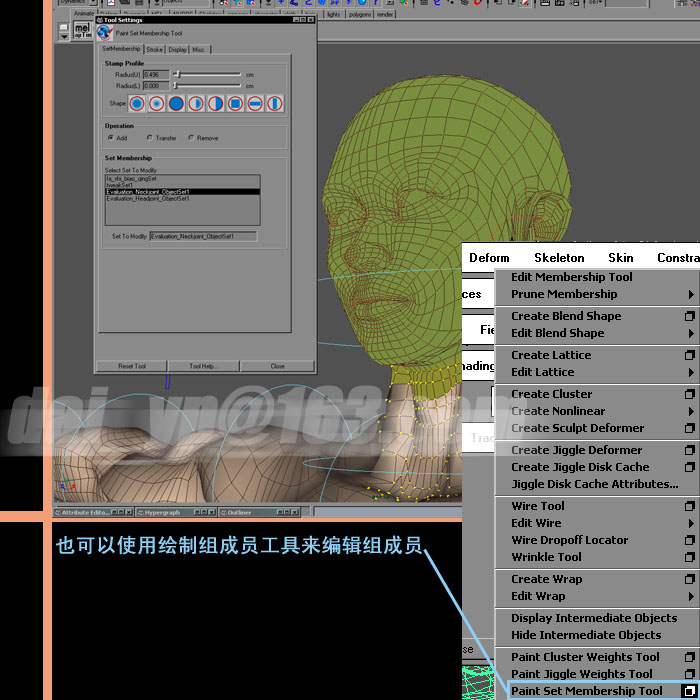Click the Set To Modify text field
The width and height of the screenshot is (700, 700).
[203, 236]
